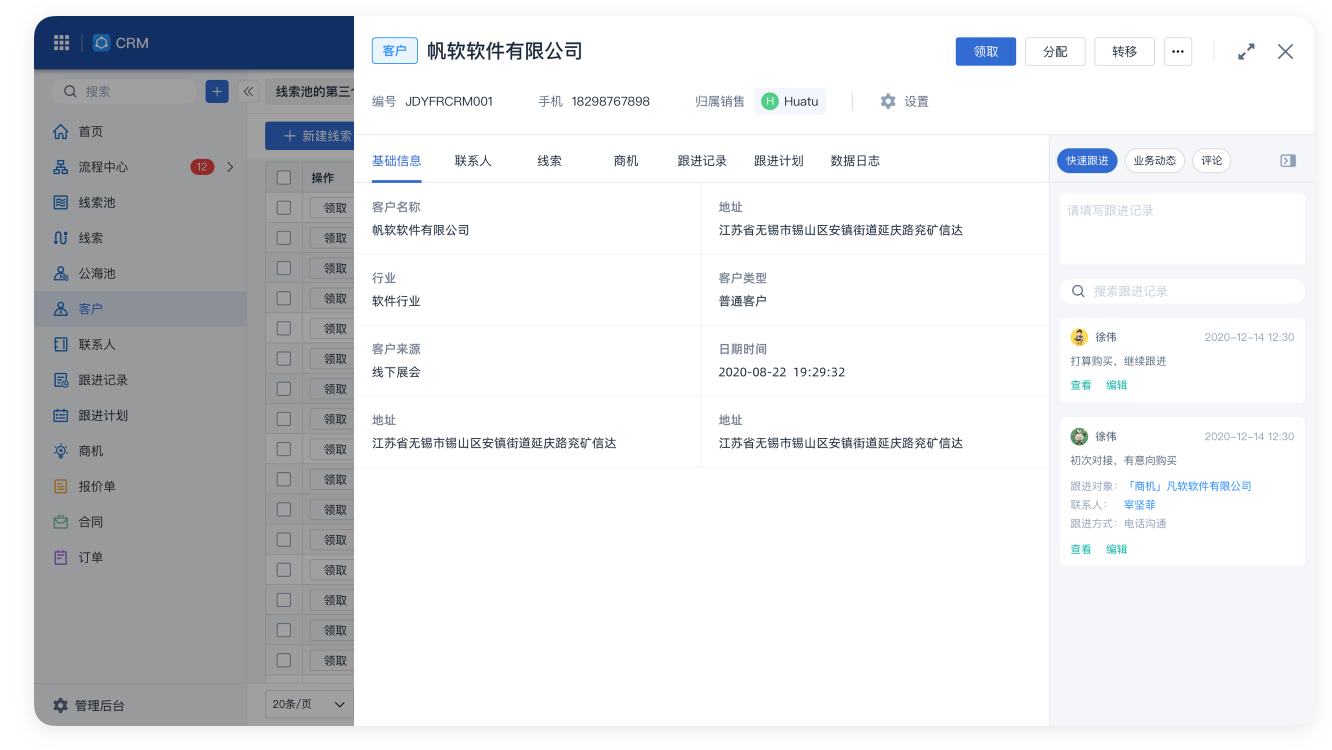
Task: Close the customer detail panel
Action: (x=1285, y=51)
